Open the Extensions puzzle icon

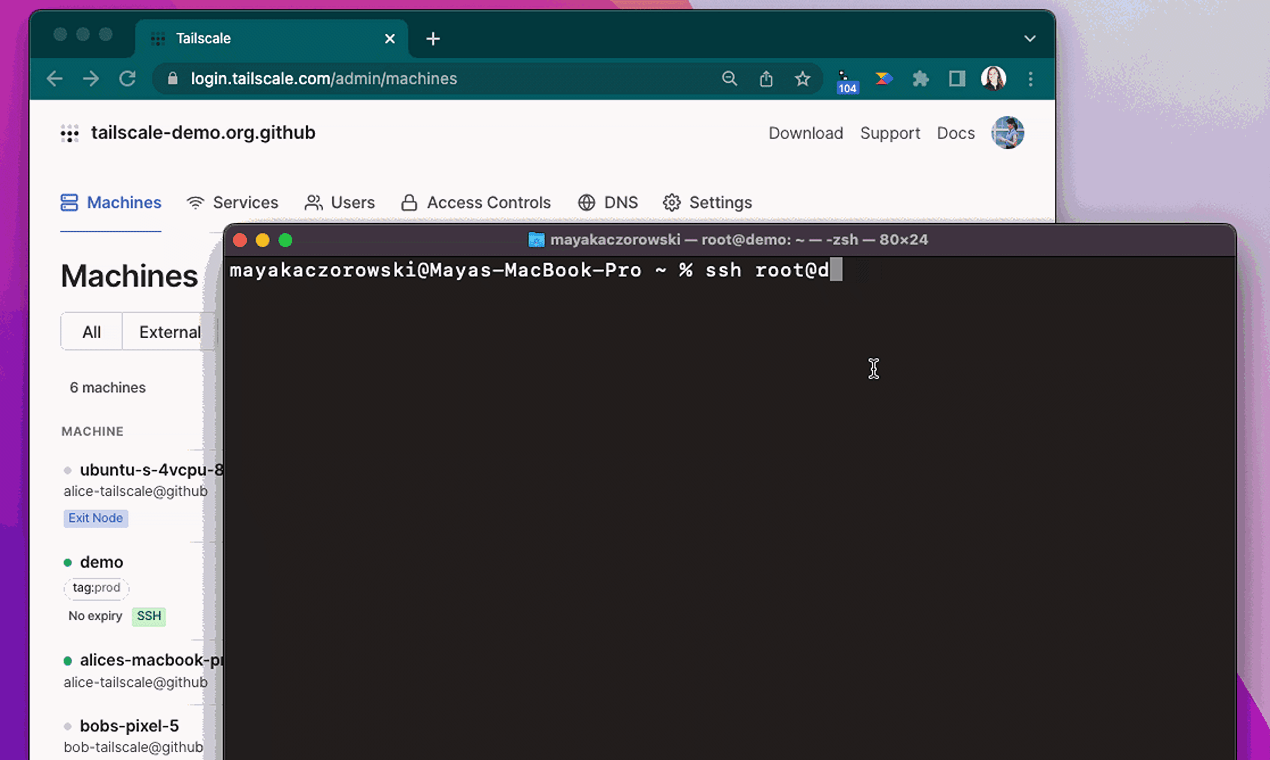(921, 79)
